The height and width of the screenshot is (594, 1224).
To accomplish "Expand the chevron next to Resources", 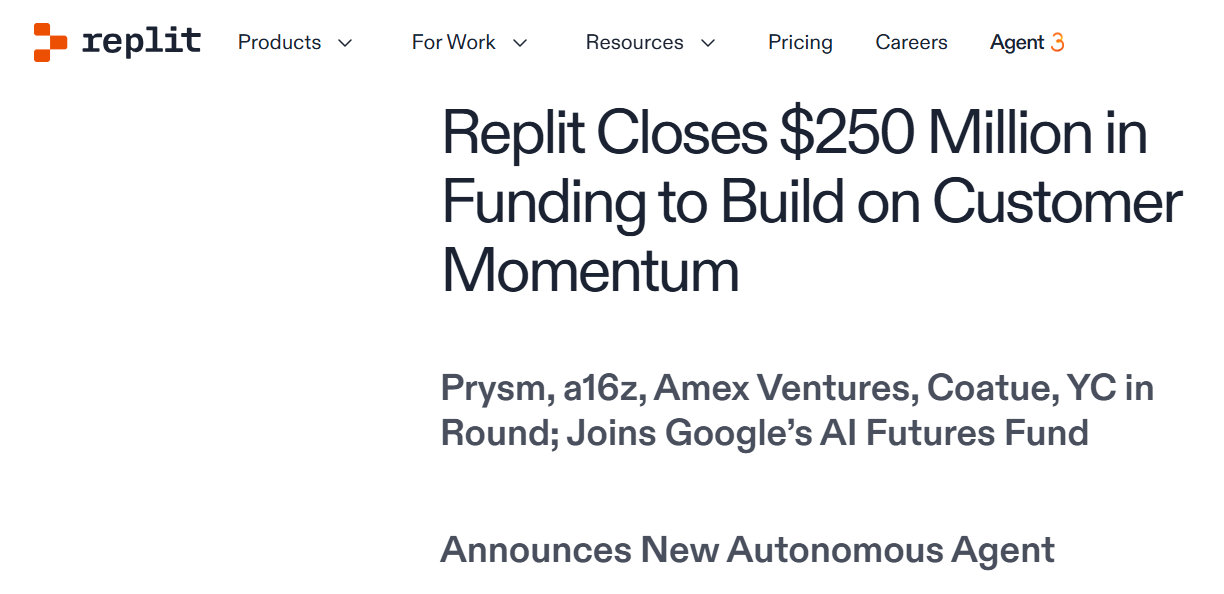I will pos(708,43).
